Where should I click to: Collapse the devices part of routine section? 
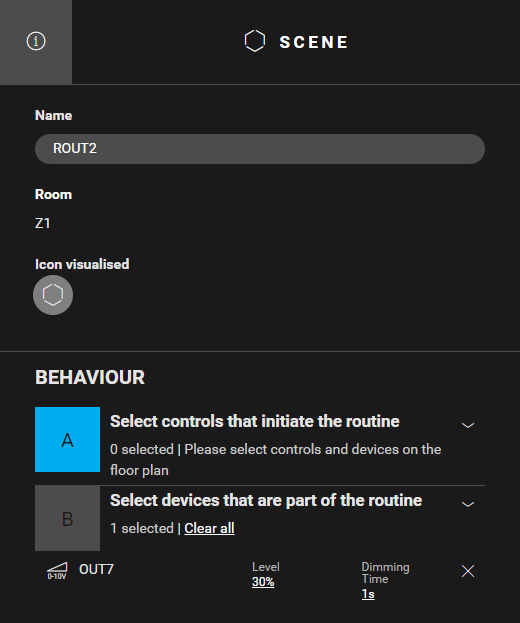click(468, 505)
